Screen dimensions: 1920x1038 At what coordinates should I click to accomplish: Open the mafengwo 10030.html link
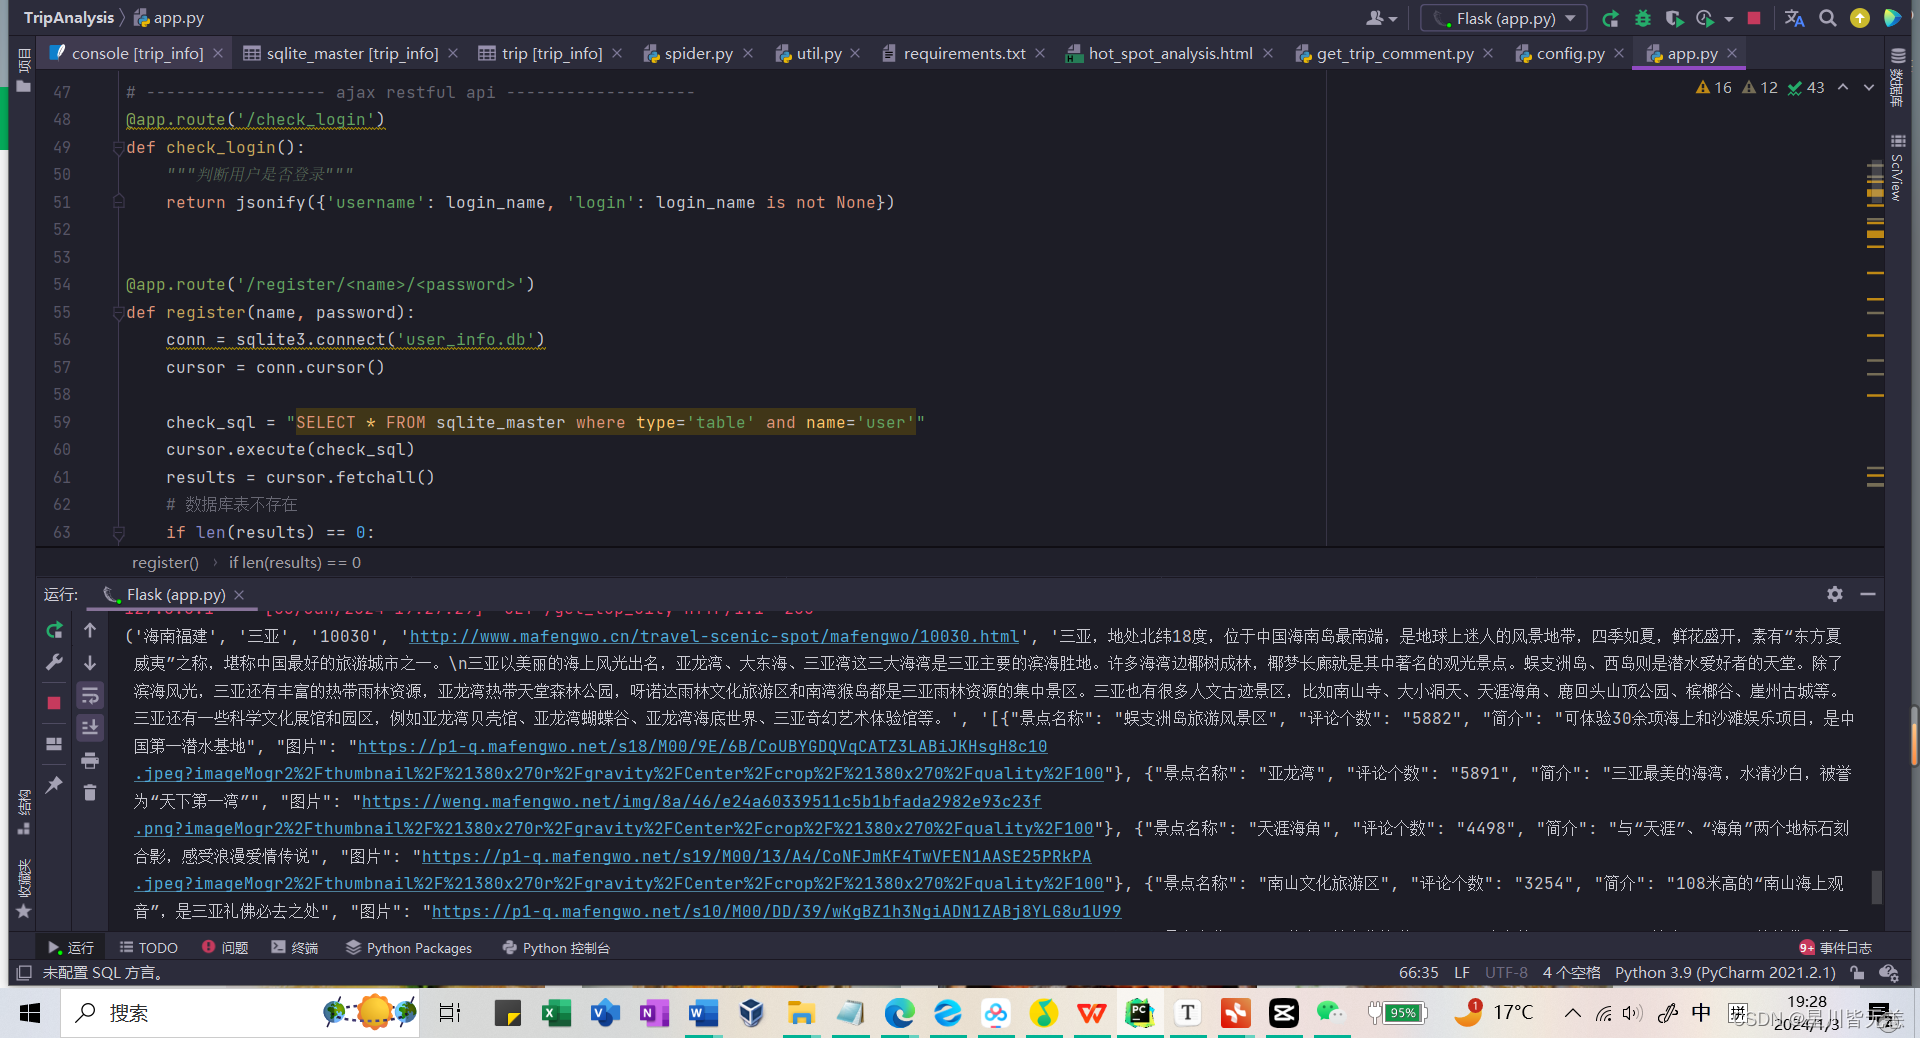(x=714, y=636)
